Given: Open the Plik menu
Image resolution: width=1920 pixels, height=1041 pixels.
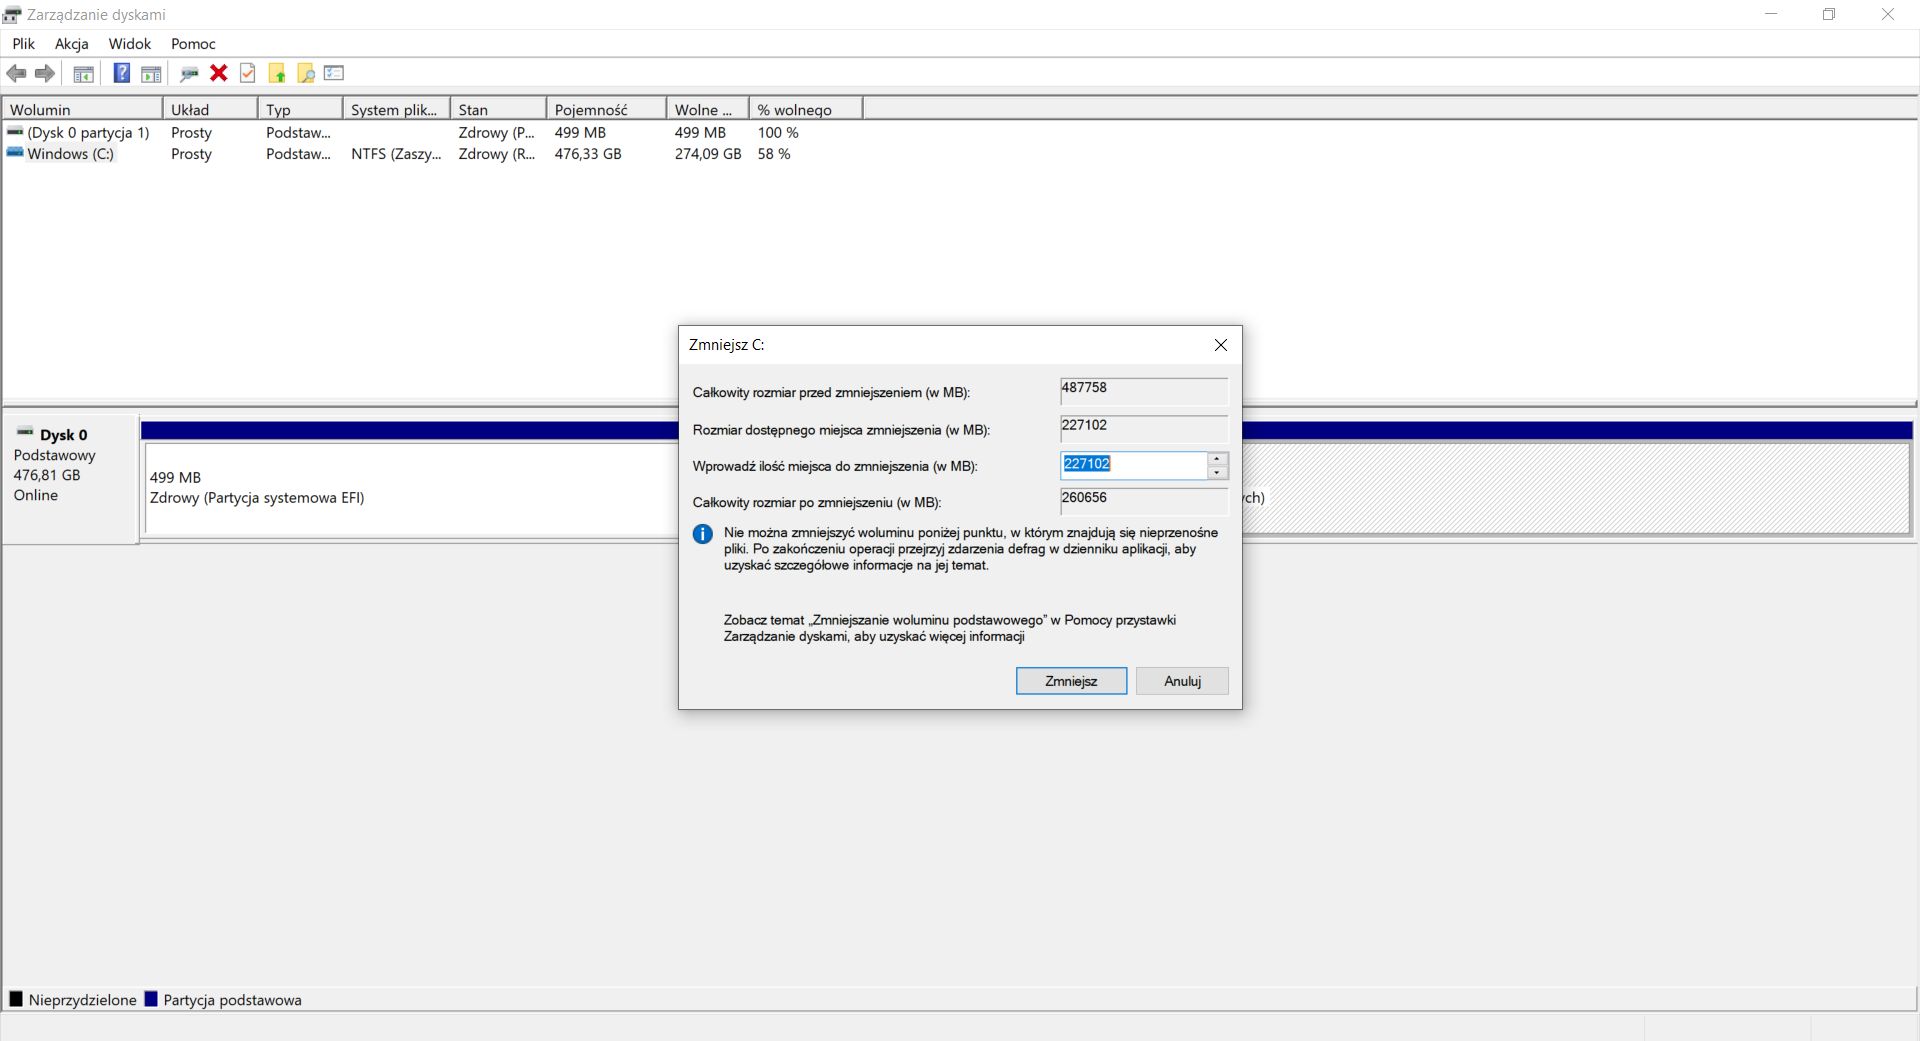Looking at the screenshot, I should coord(23,44).
